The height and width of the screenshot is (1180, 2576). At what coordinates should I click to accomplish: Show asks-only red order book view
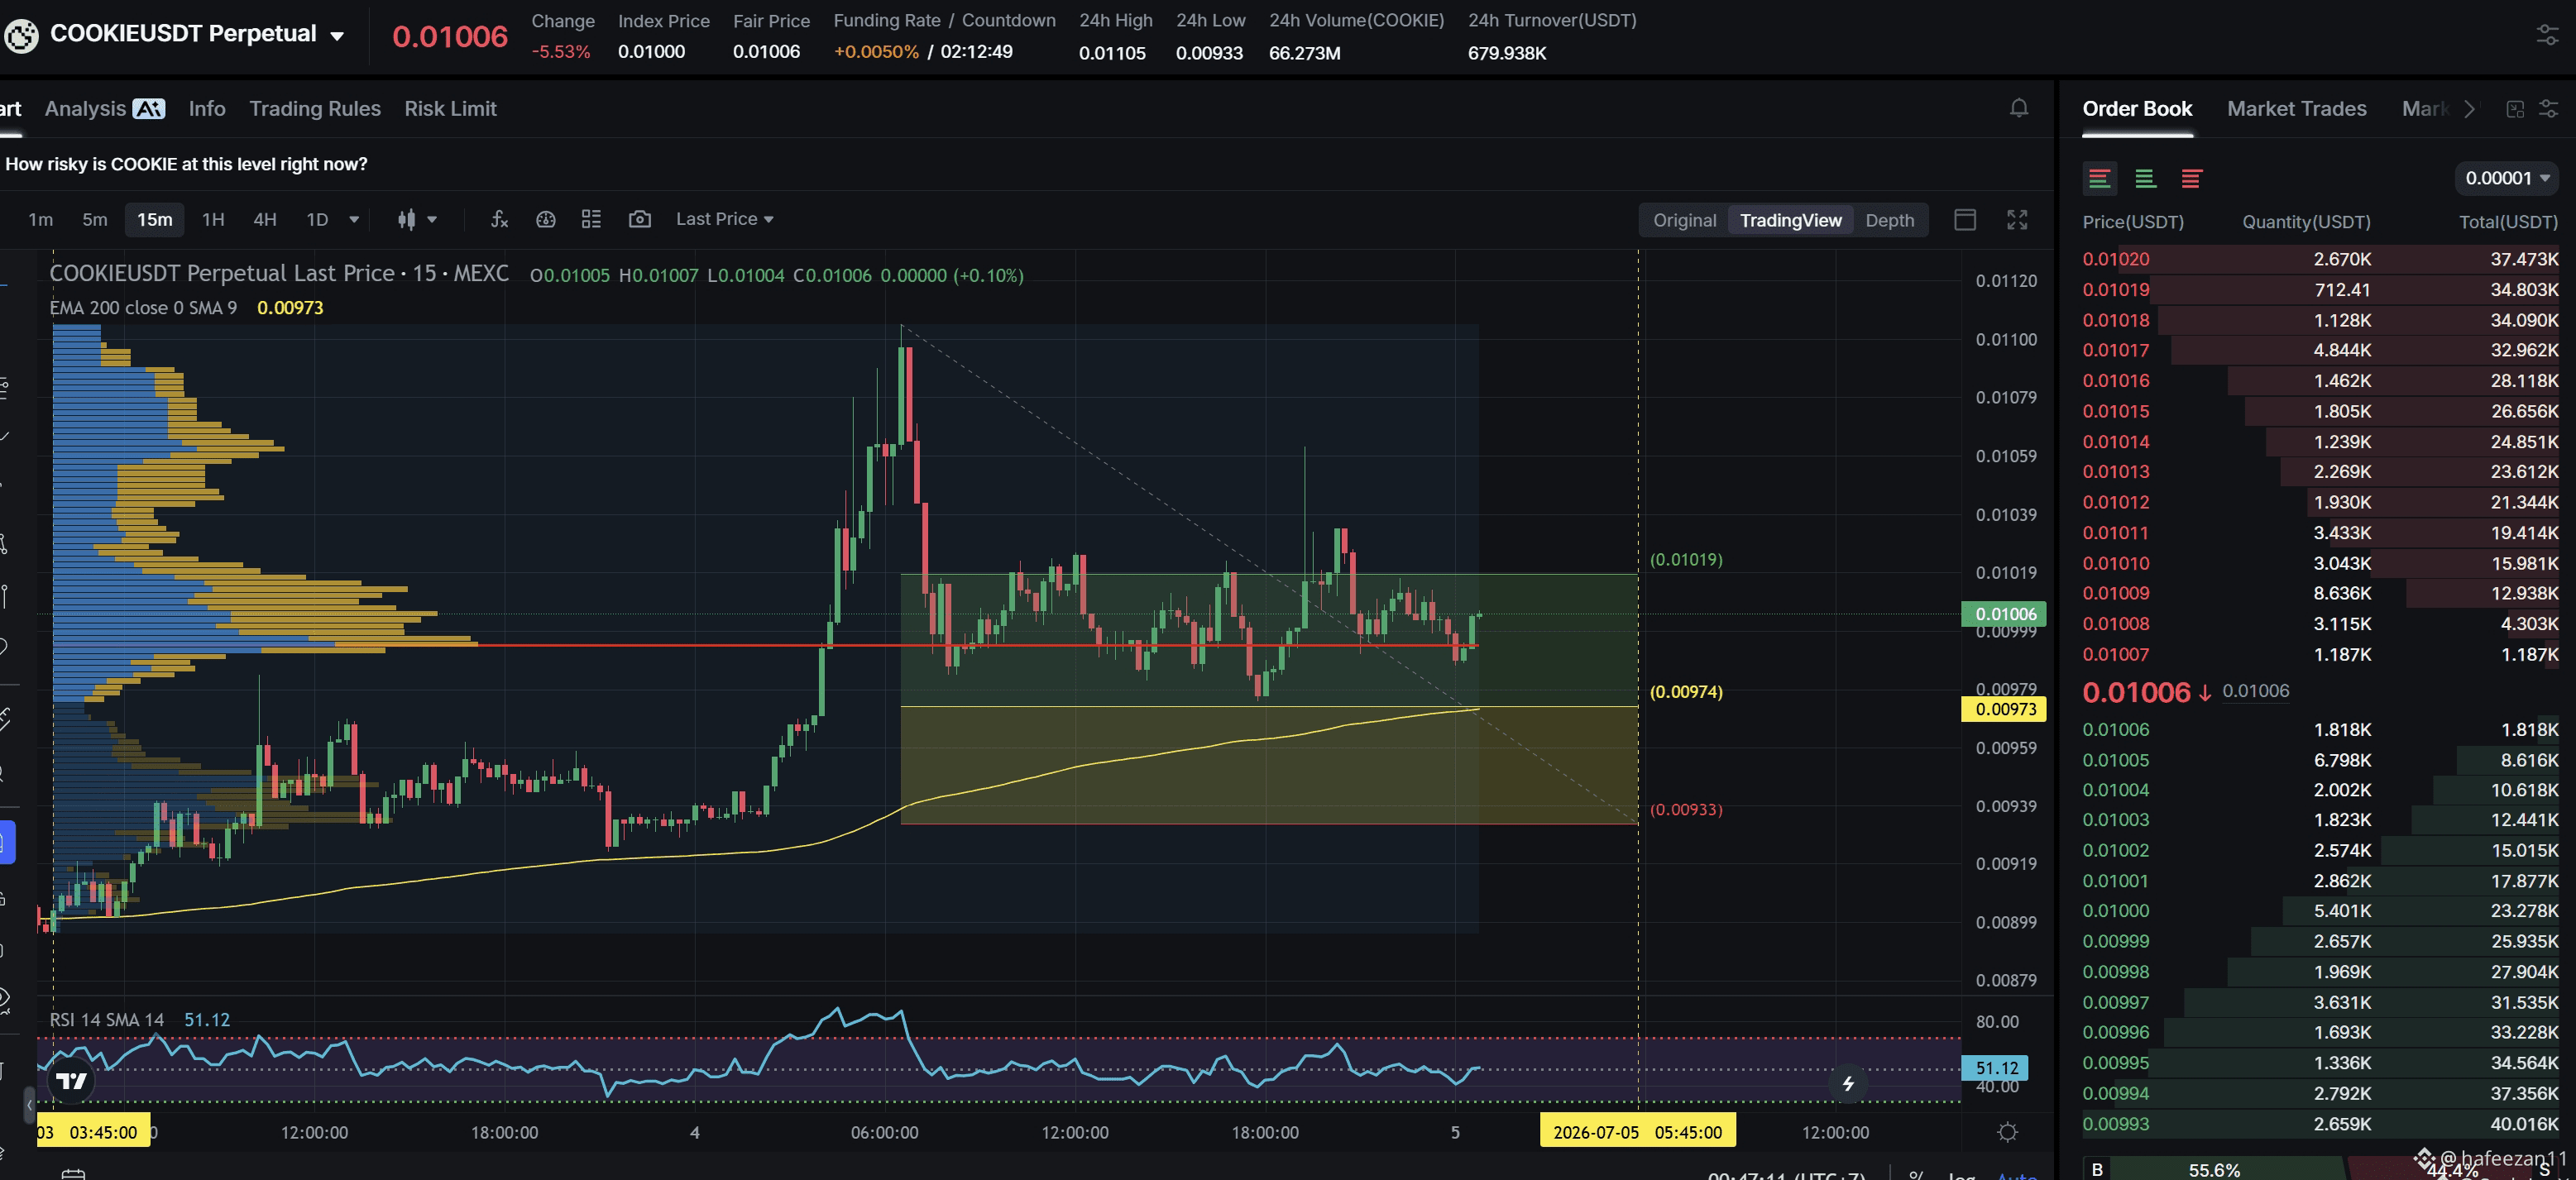pyautogui.click(x=2191, y=179)
